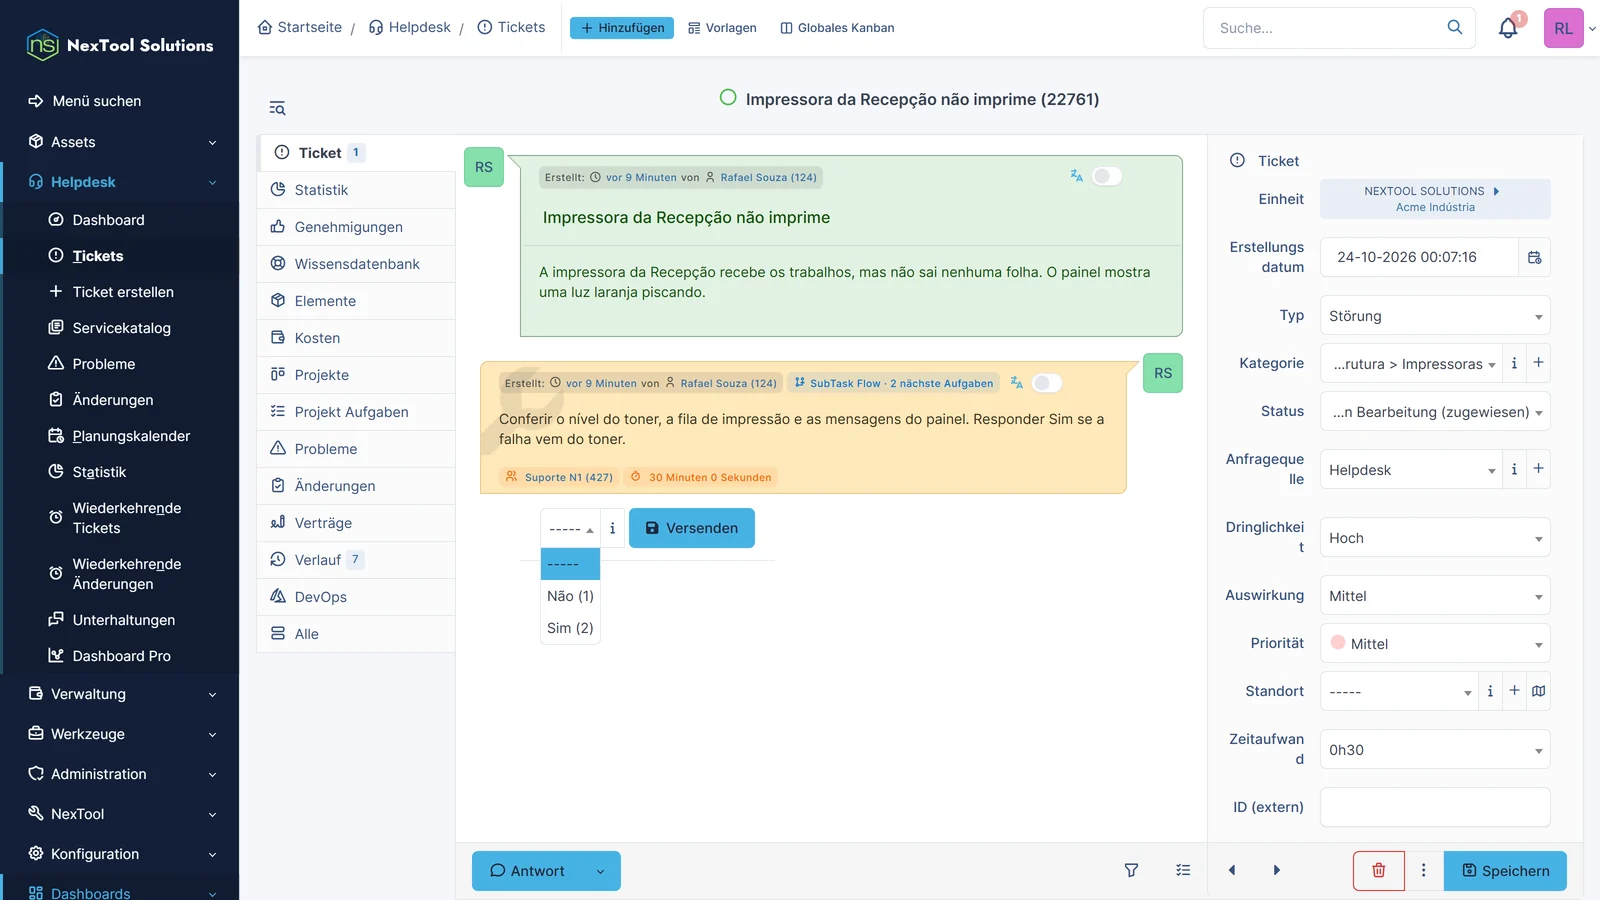Open the ticket list filter icon
The height and width of the screenshot is (900, 1600).
point(277,108)
